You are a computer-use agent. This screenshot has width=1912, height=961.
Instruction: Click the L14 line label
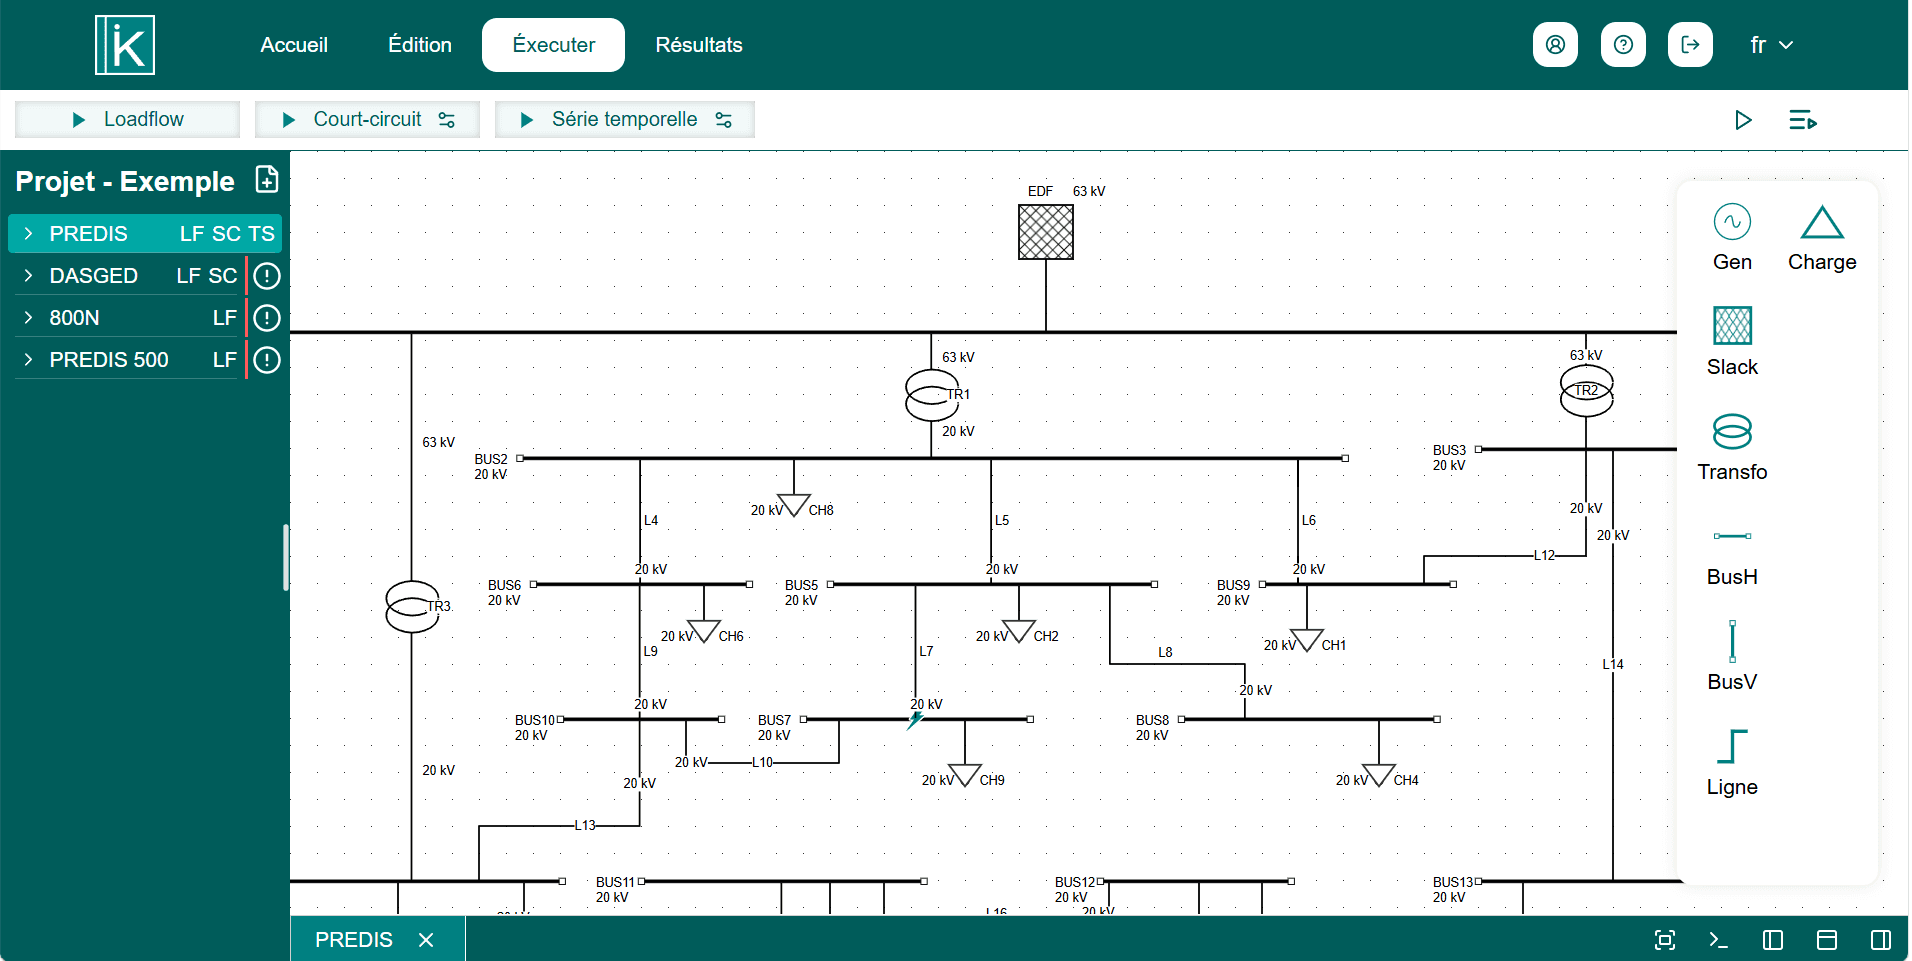[1613, 664]
